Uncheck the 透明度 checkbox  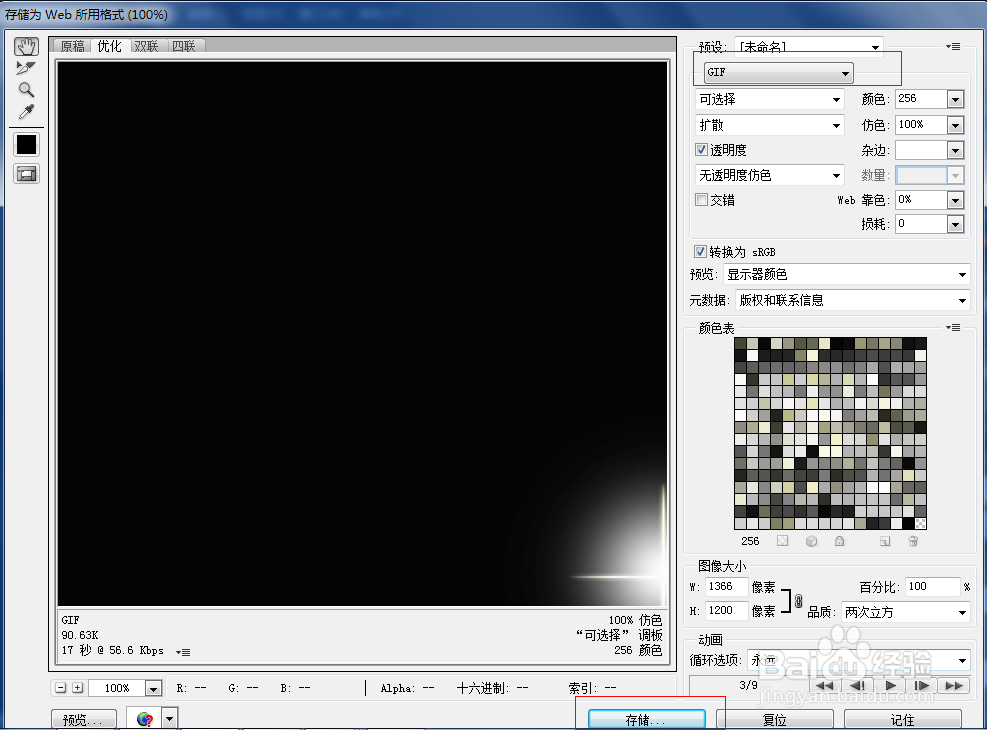[701, 149]
